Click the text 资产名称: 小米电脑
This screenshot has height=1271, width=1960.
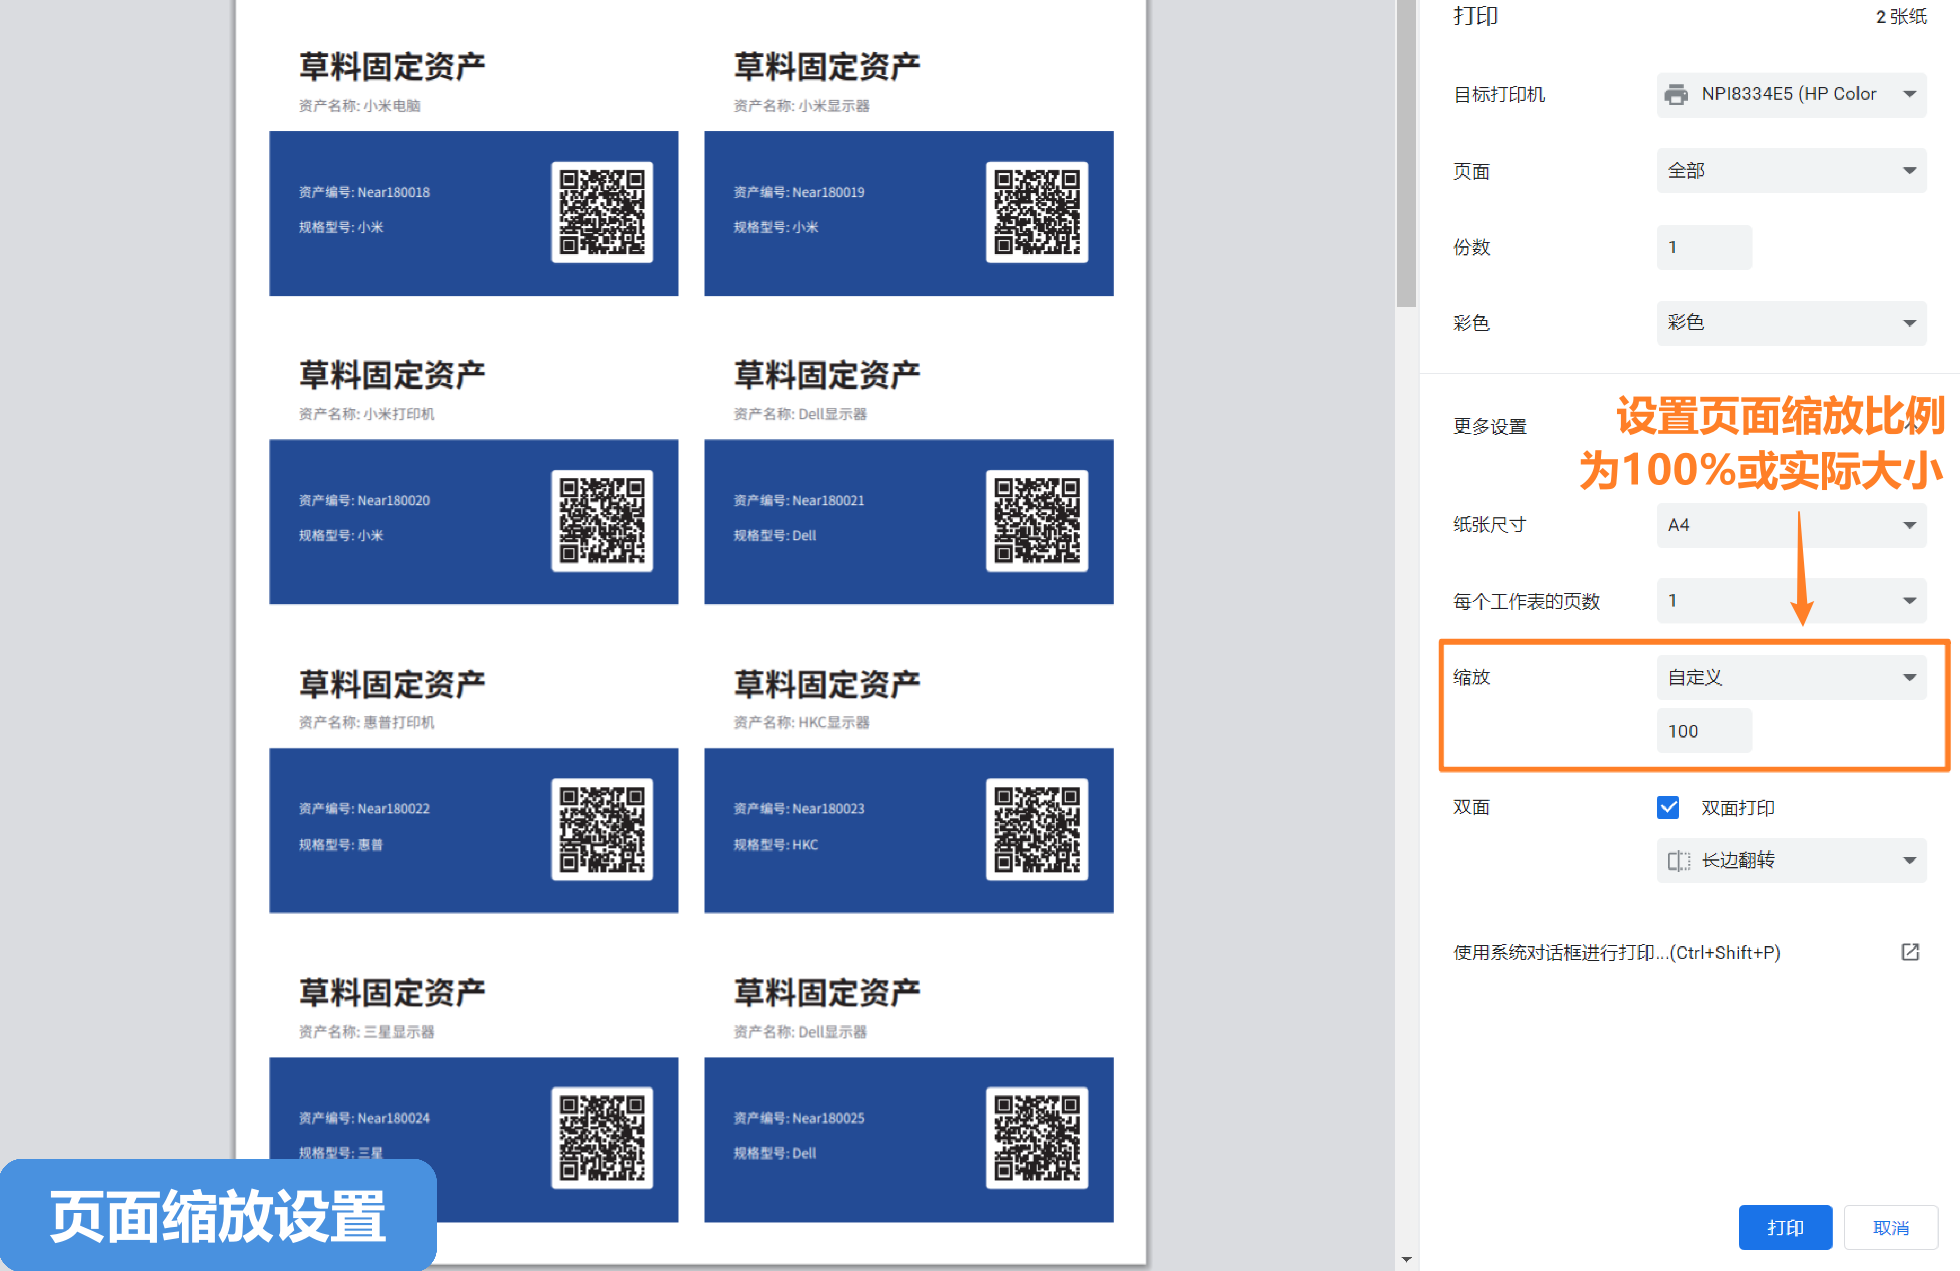pyautogui.click(x=360, y=106)
